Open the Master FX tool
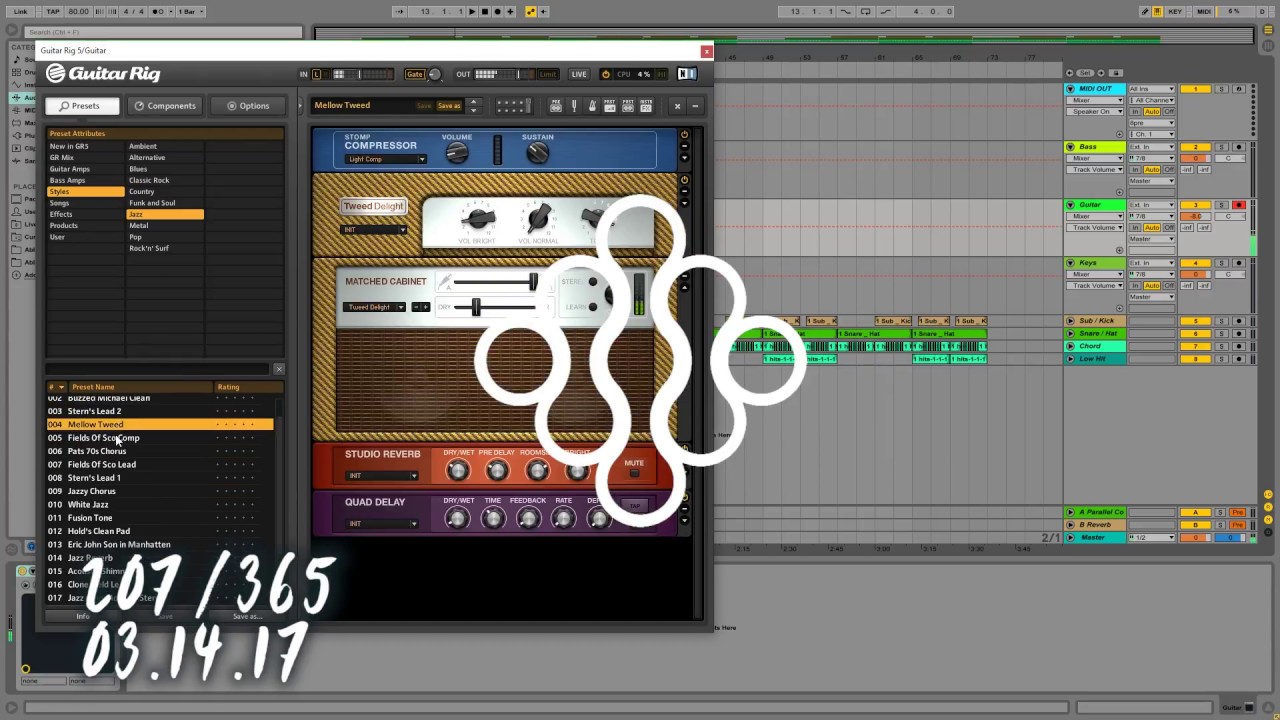Screen dimensions: 1280x720 coord(646,105)
